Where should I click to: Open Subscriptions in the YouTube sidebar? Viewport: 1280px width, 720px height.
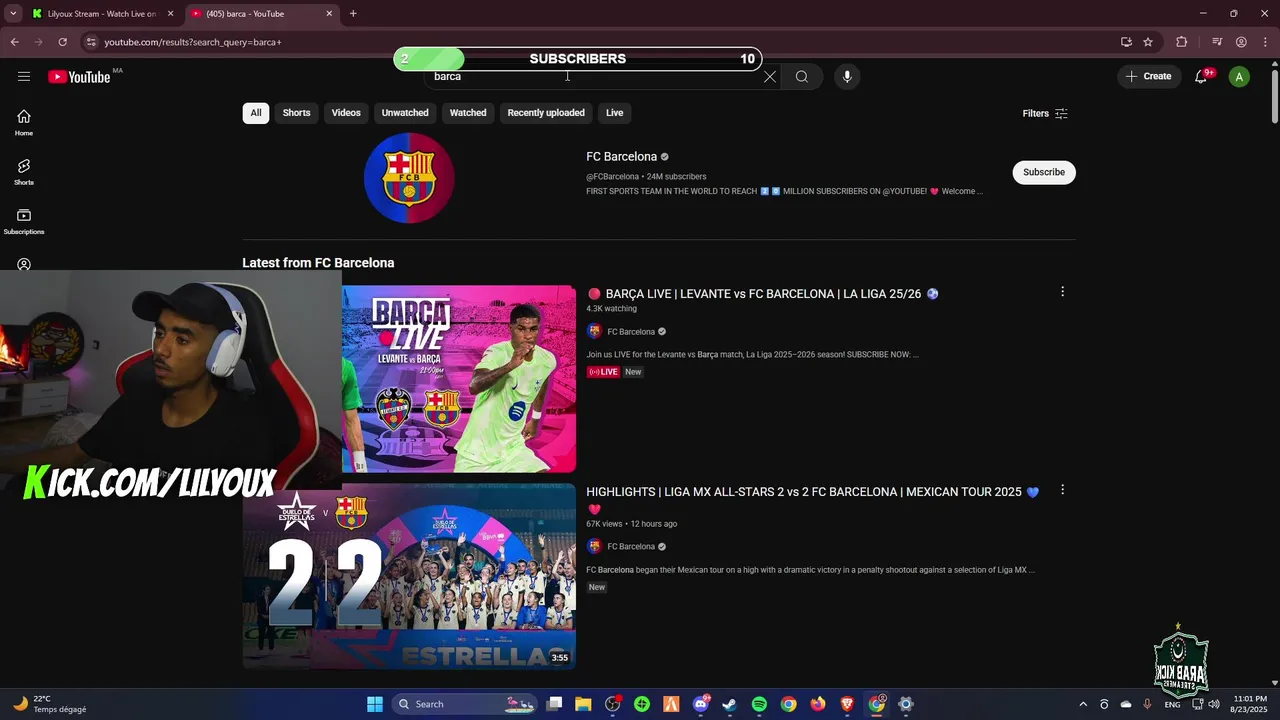click(24, 221)
